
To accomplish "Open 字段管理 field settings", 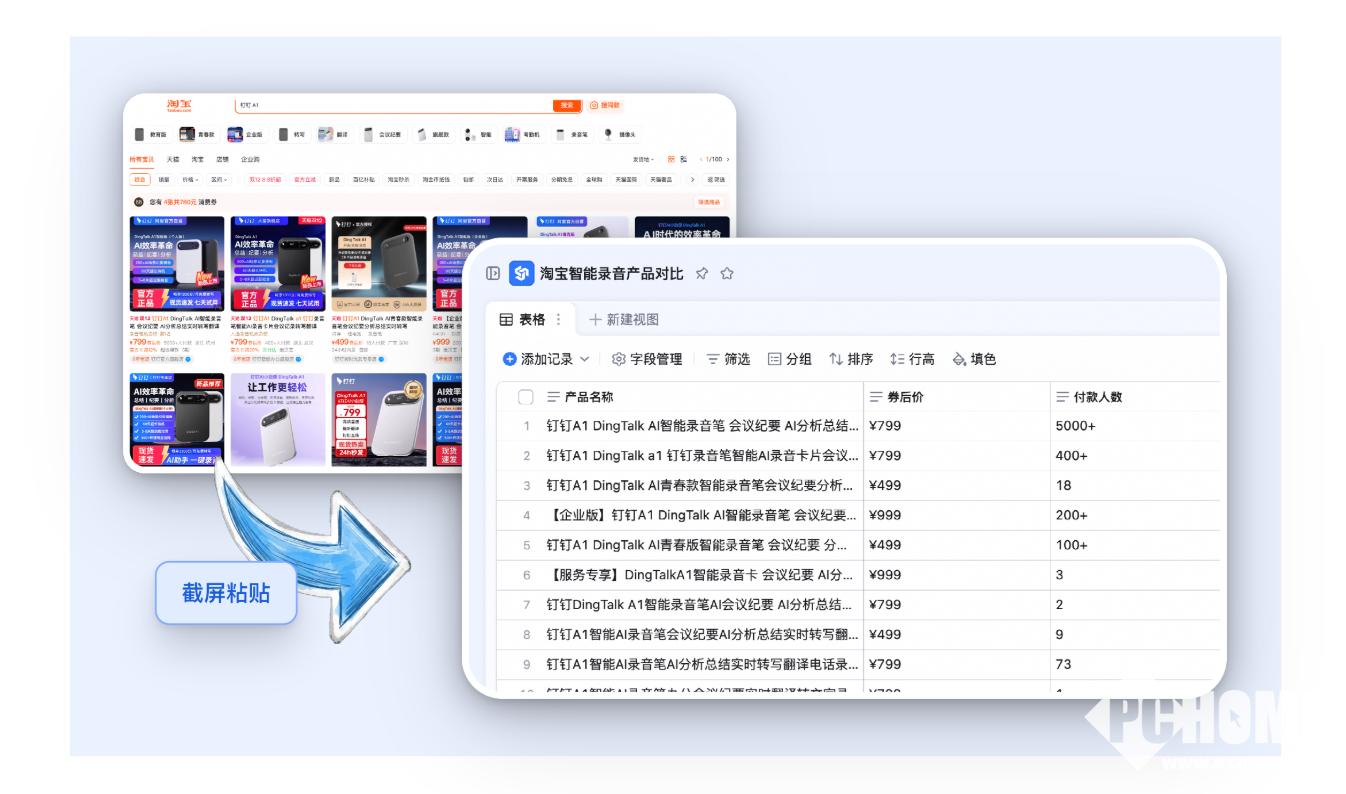I will coord(646,359).
